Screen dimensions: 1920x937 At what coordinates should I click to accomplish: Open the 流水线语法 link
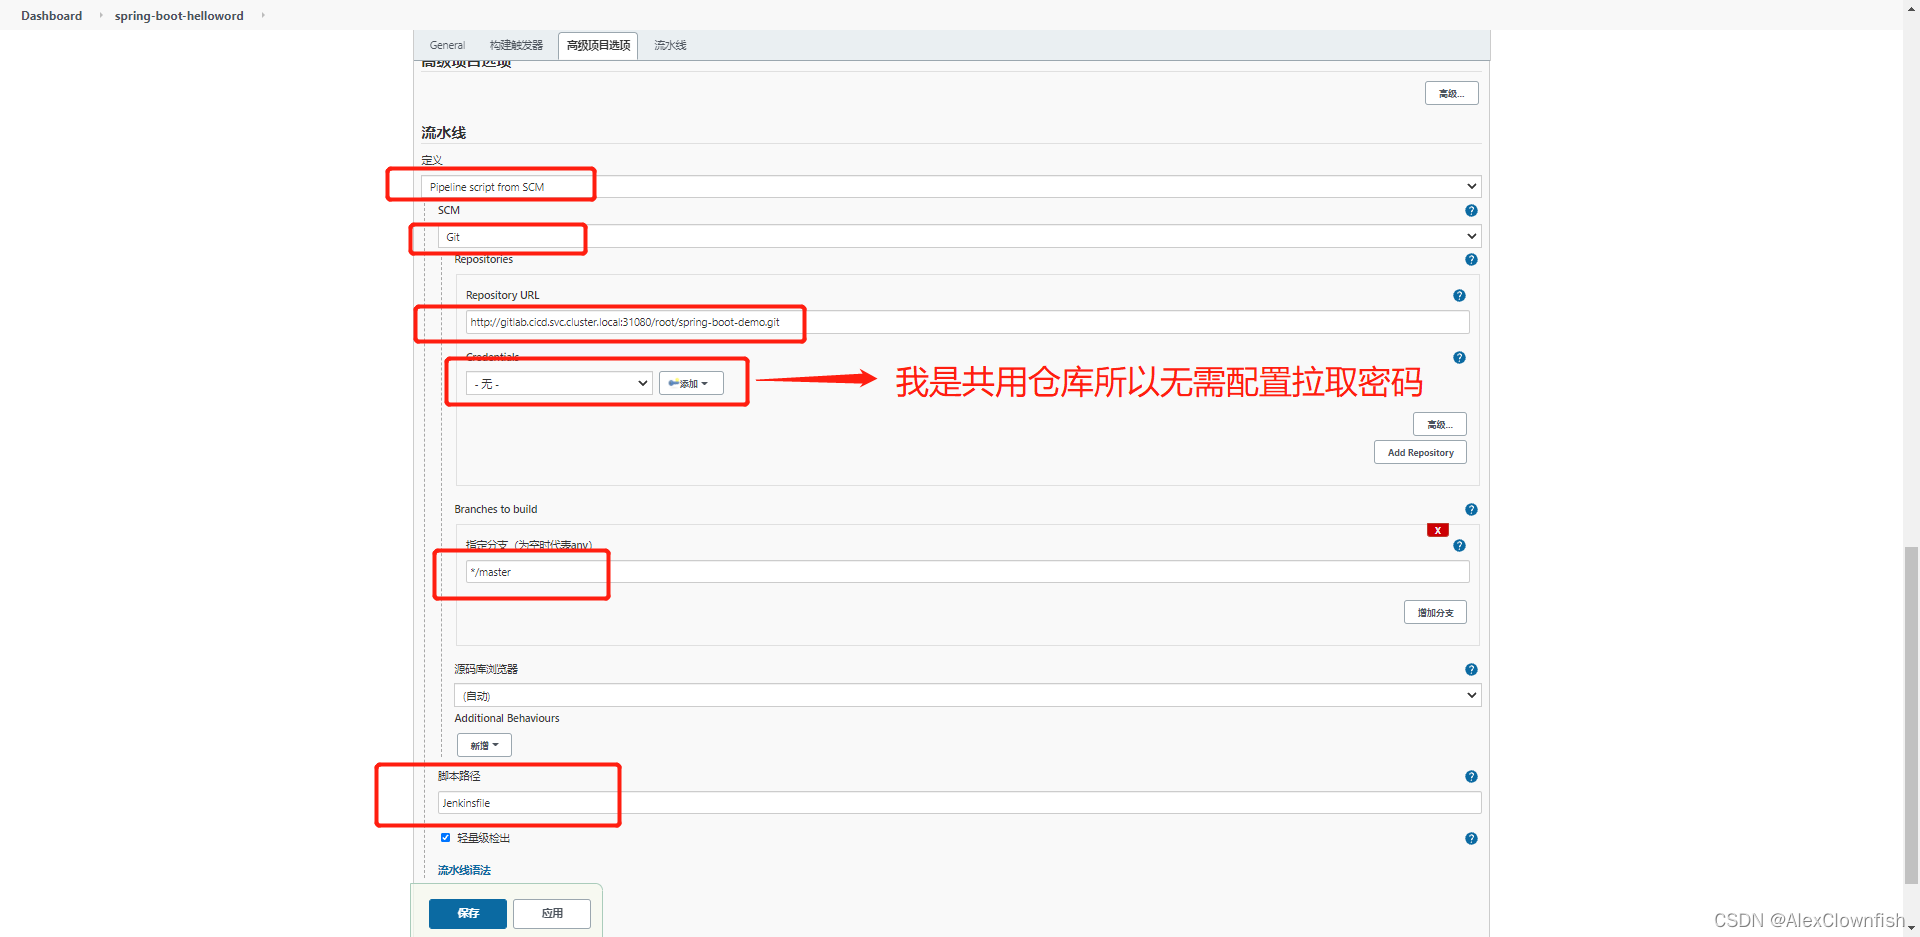464,871
